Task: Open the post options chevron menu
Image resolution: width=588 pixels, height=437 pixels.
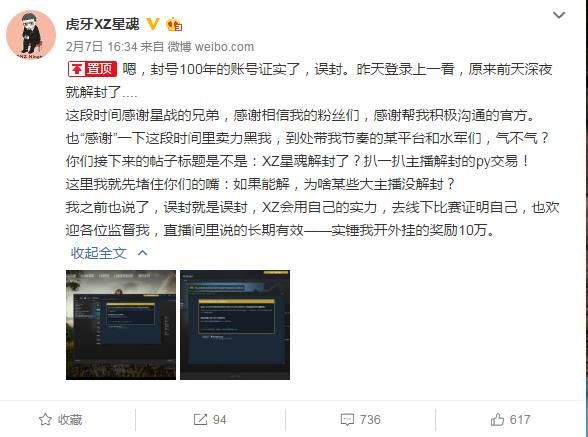Action: click(x=559, y=15)
